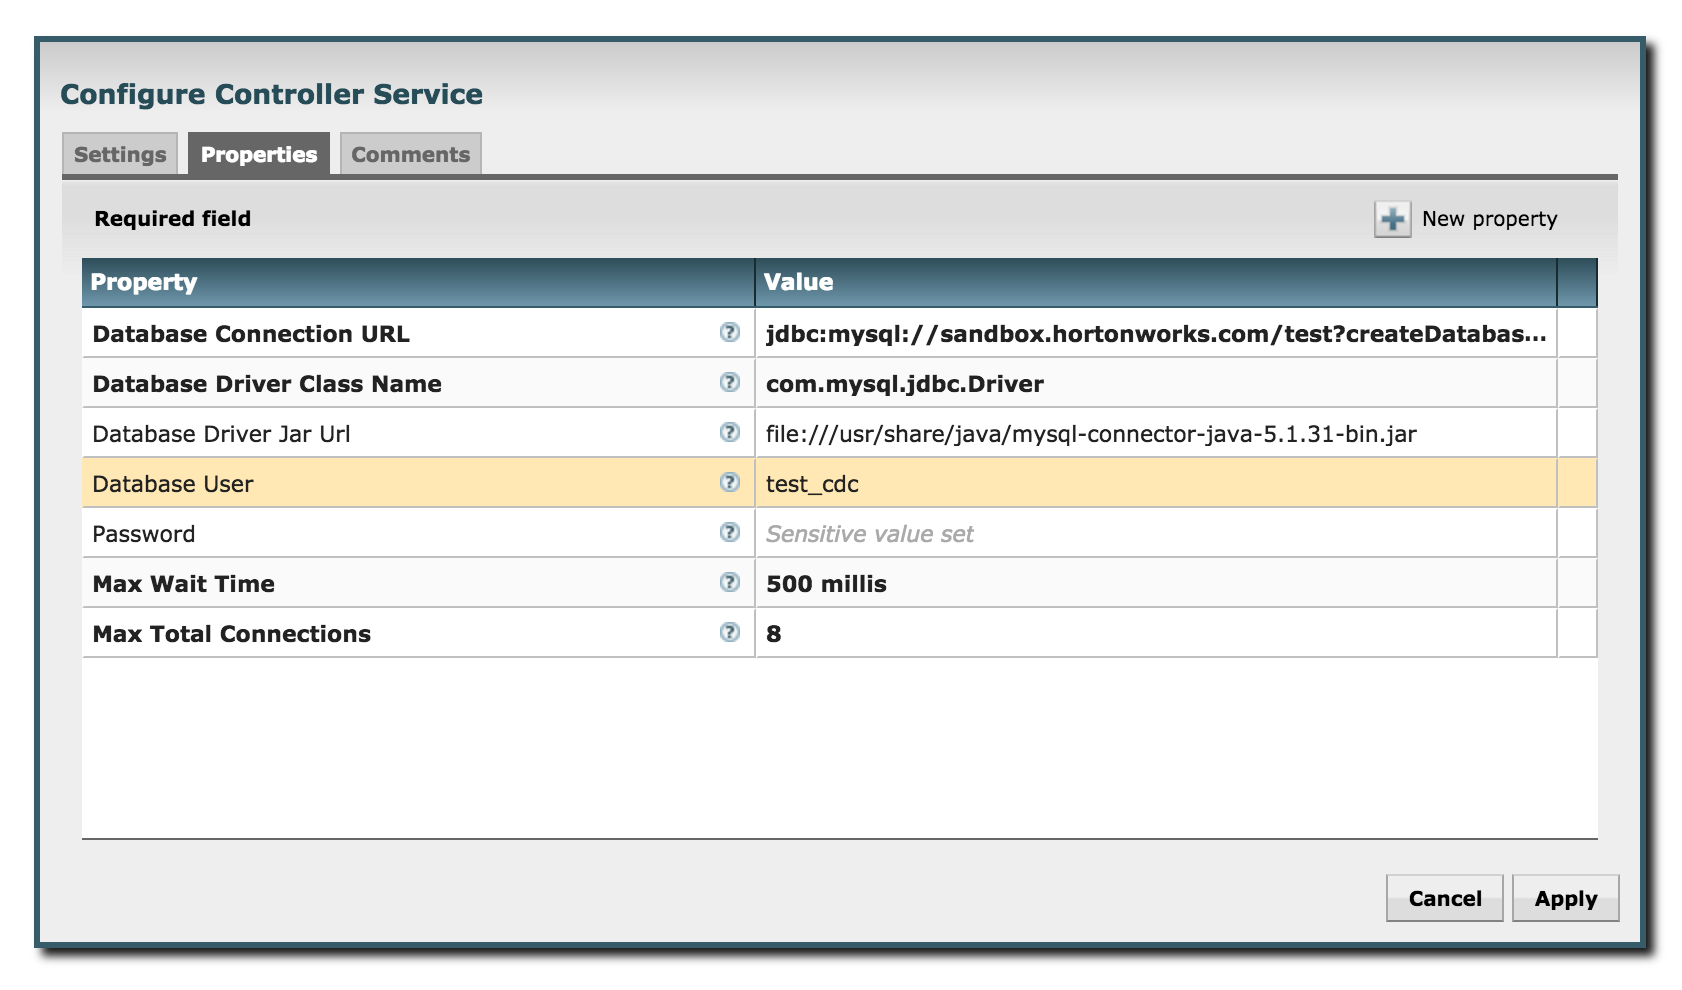1682x990 pixels.
Task: Open the Comments tab
Action: [x=410, y=154]
